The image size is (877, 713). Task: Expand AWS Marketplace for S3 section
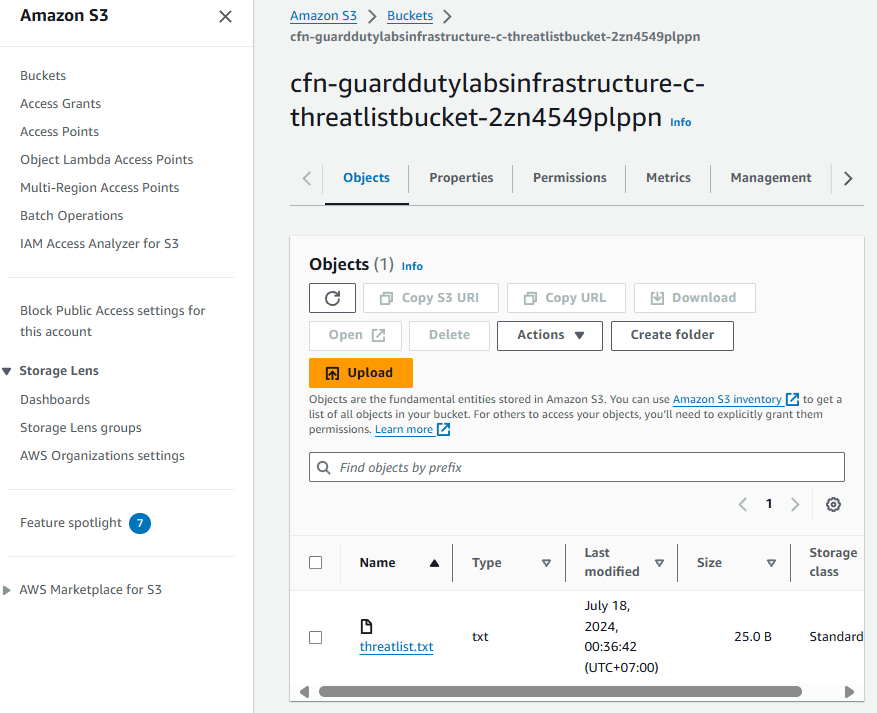click(7, 590)
